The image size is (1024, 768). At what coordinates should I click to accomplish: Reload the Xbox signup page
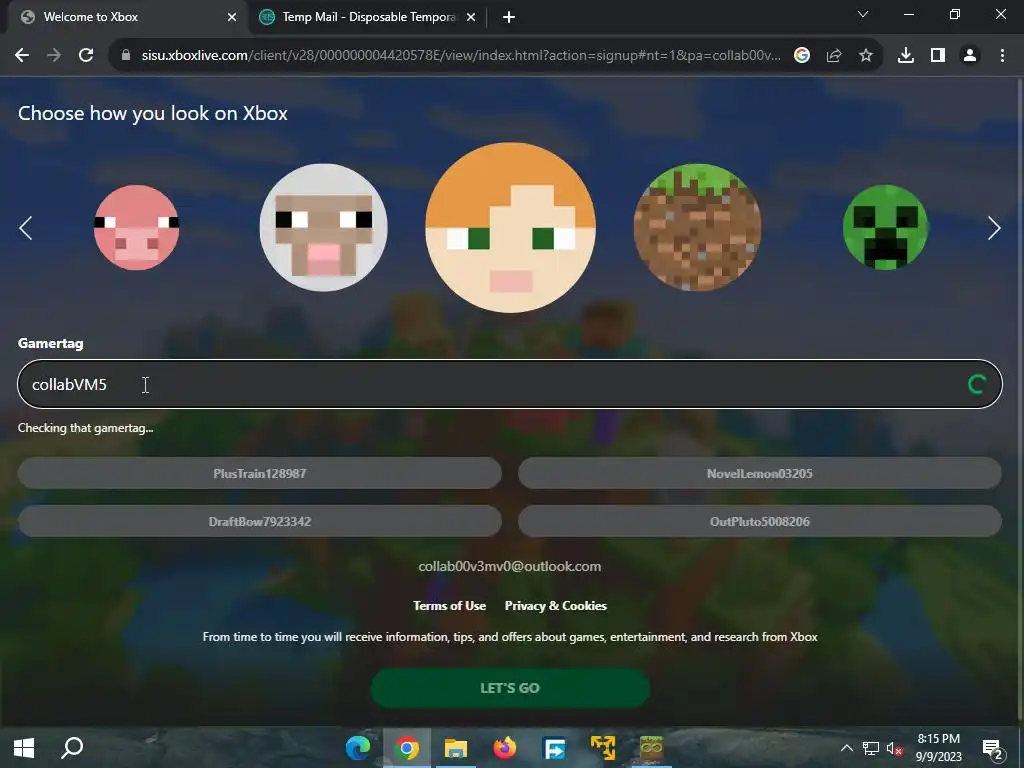86,56
